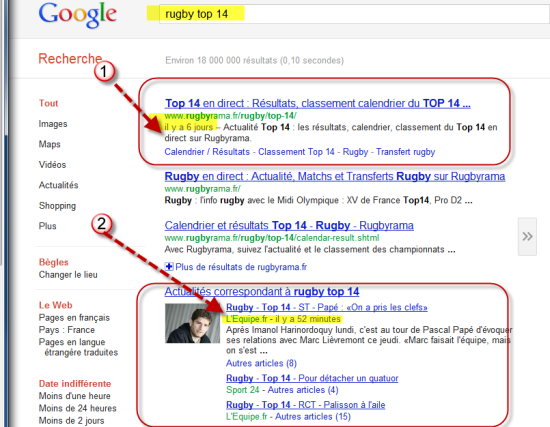Click Environ 18 000 000 résultats text
The width and height of the screenshot is (550, 427).
point(254,60)
